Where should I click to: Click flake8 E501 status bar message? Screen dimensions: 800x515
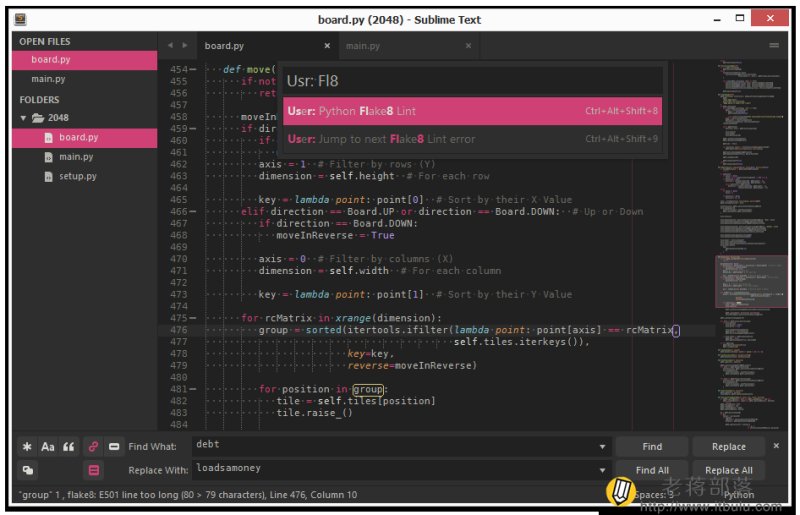[x=188, y=495]
